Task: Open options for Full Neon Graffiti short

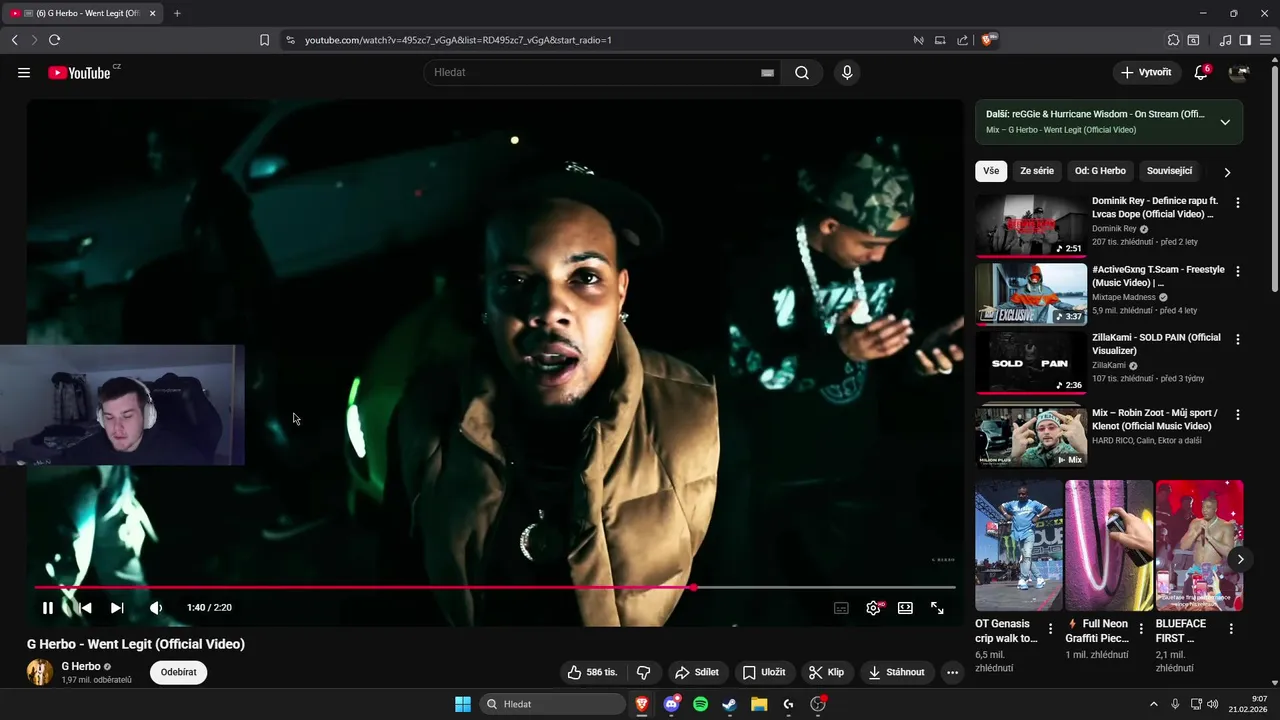Action: coord(1141,629)
